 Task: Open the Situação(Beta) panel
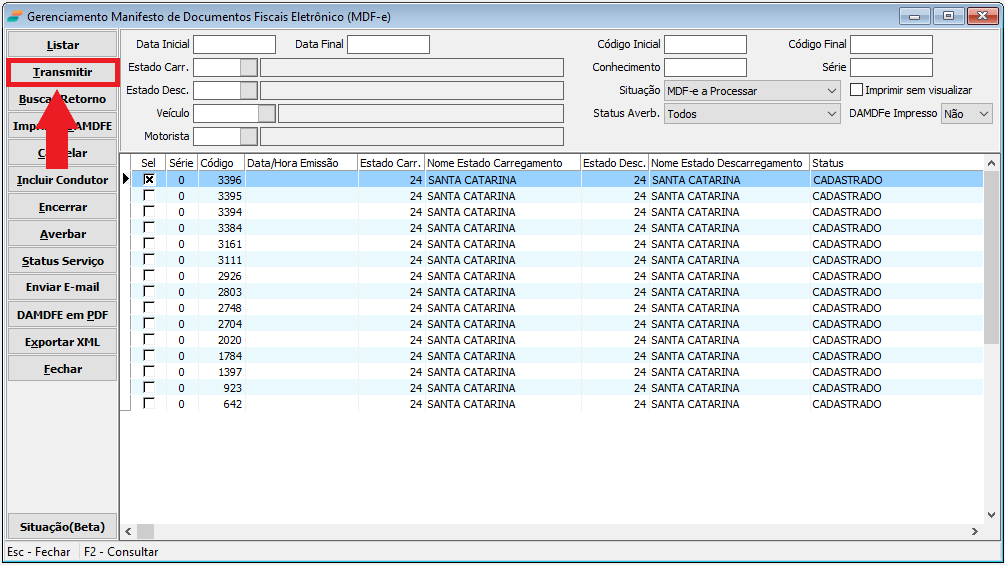(x=62, y=527)
